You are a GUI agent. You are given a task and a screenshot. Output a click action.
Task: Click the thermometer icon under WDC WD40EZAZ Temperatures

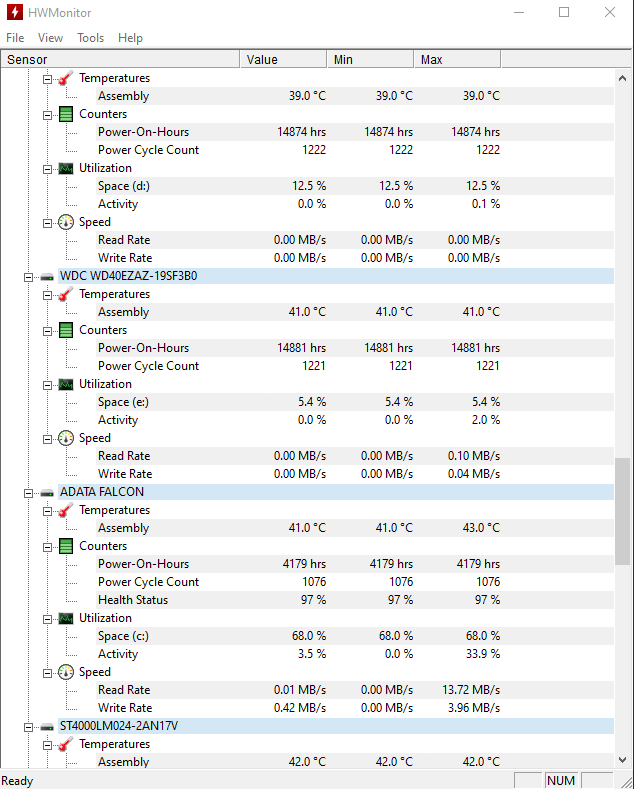pyautogui.click(x=66, y=294)
